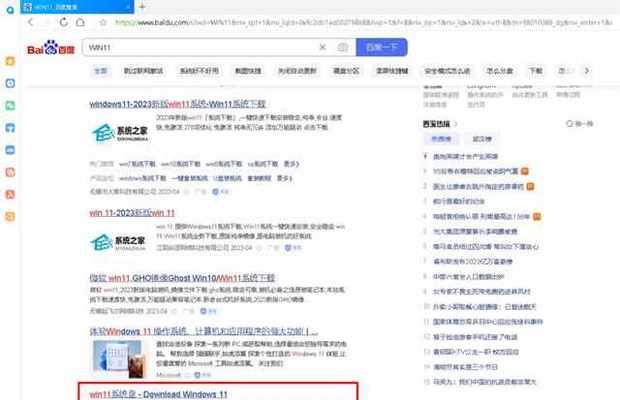The width and height of the screenshot is (620, 400).
Task: Expand 更多 after xp系统下载 sublink
Action: coord(291,164)
